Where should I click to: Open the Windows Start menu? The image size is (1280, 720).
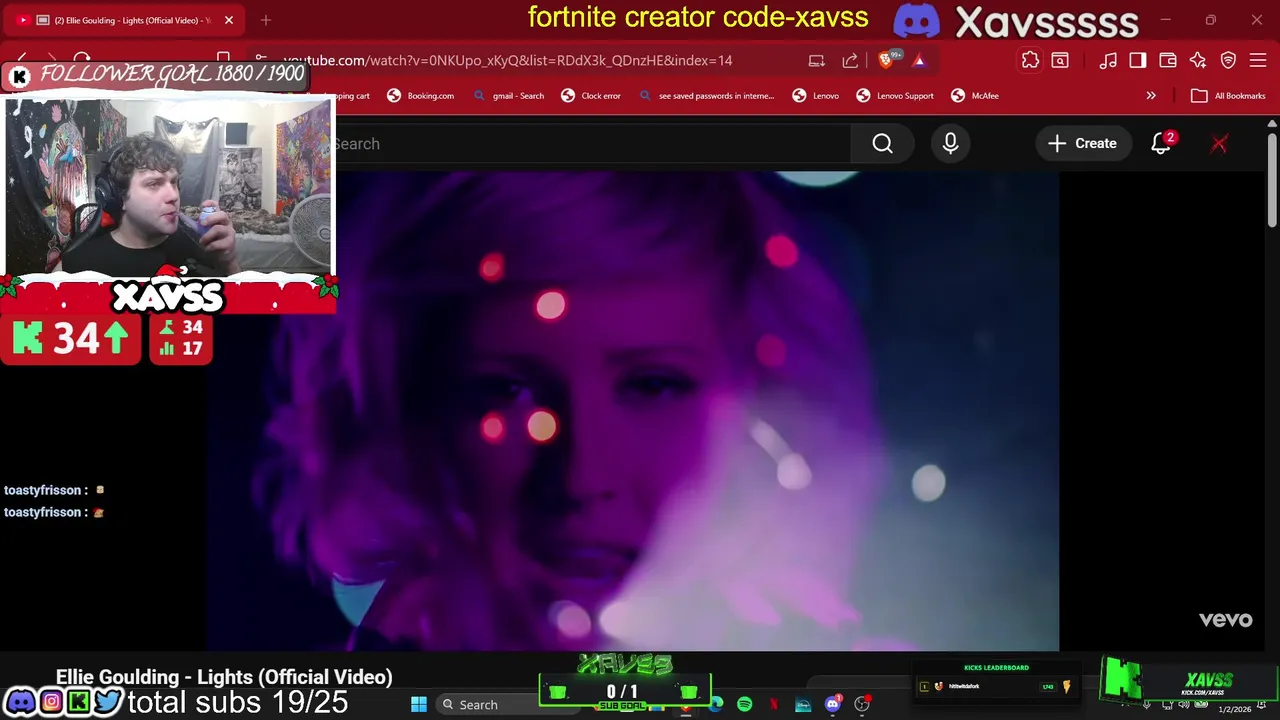coord(419,705)
